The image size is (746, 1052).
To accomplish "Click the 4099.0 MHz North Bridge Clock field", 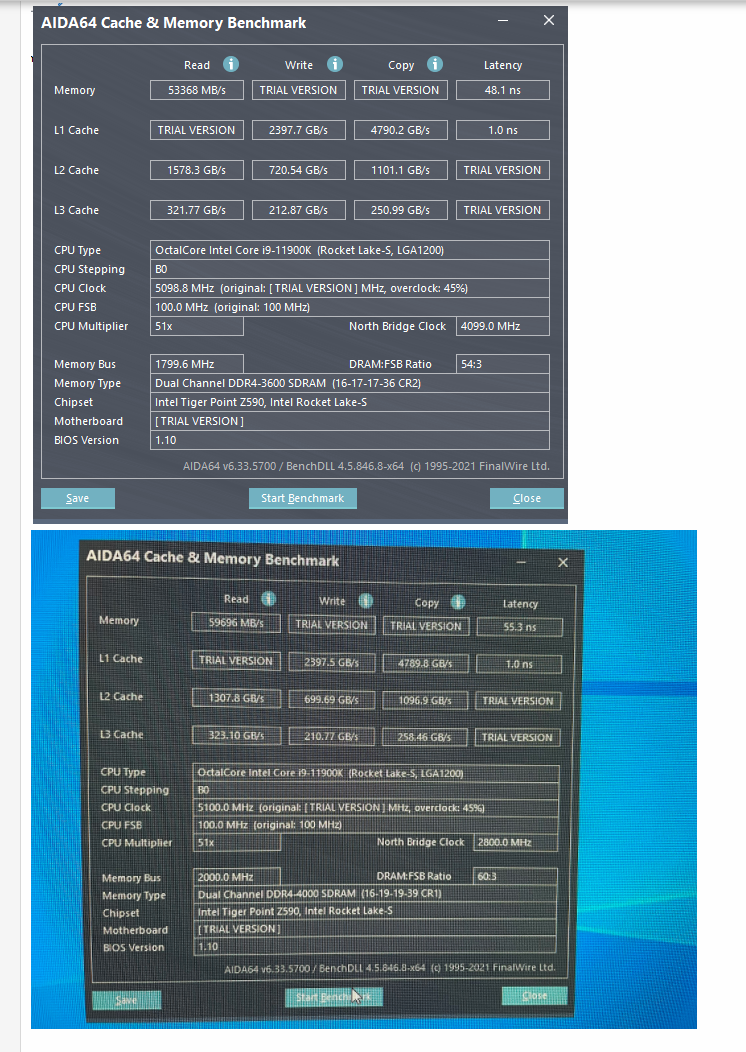I will pos(502,326).
